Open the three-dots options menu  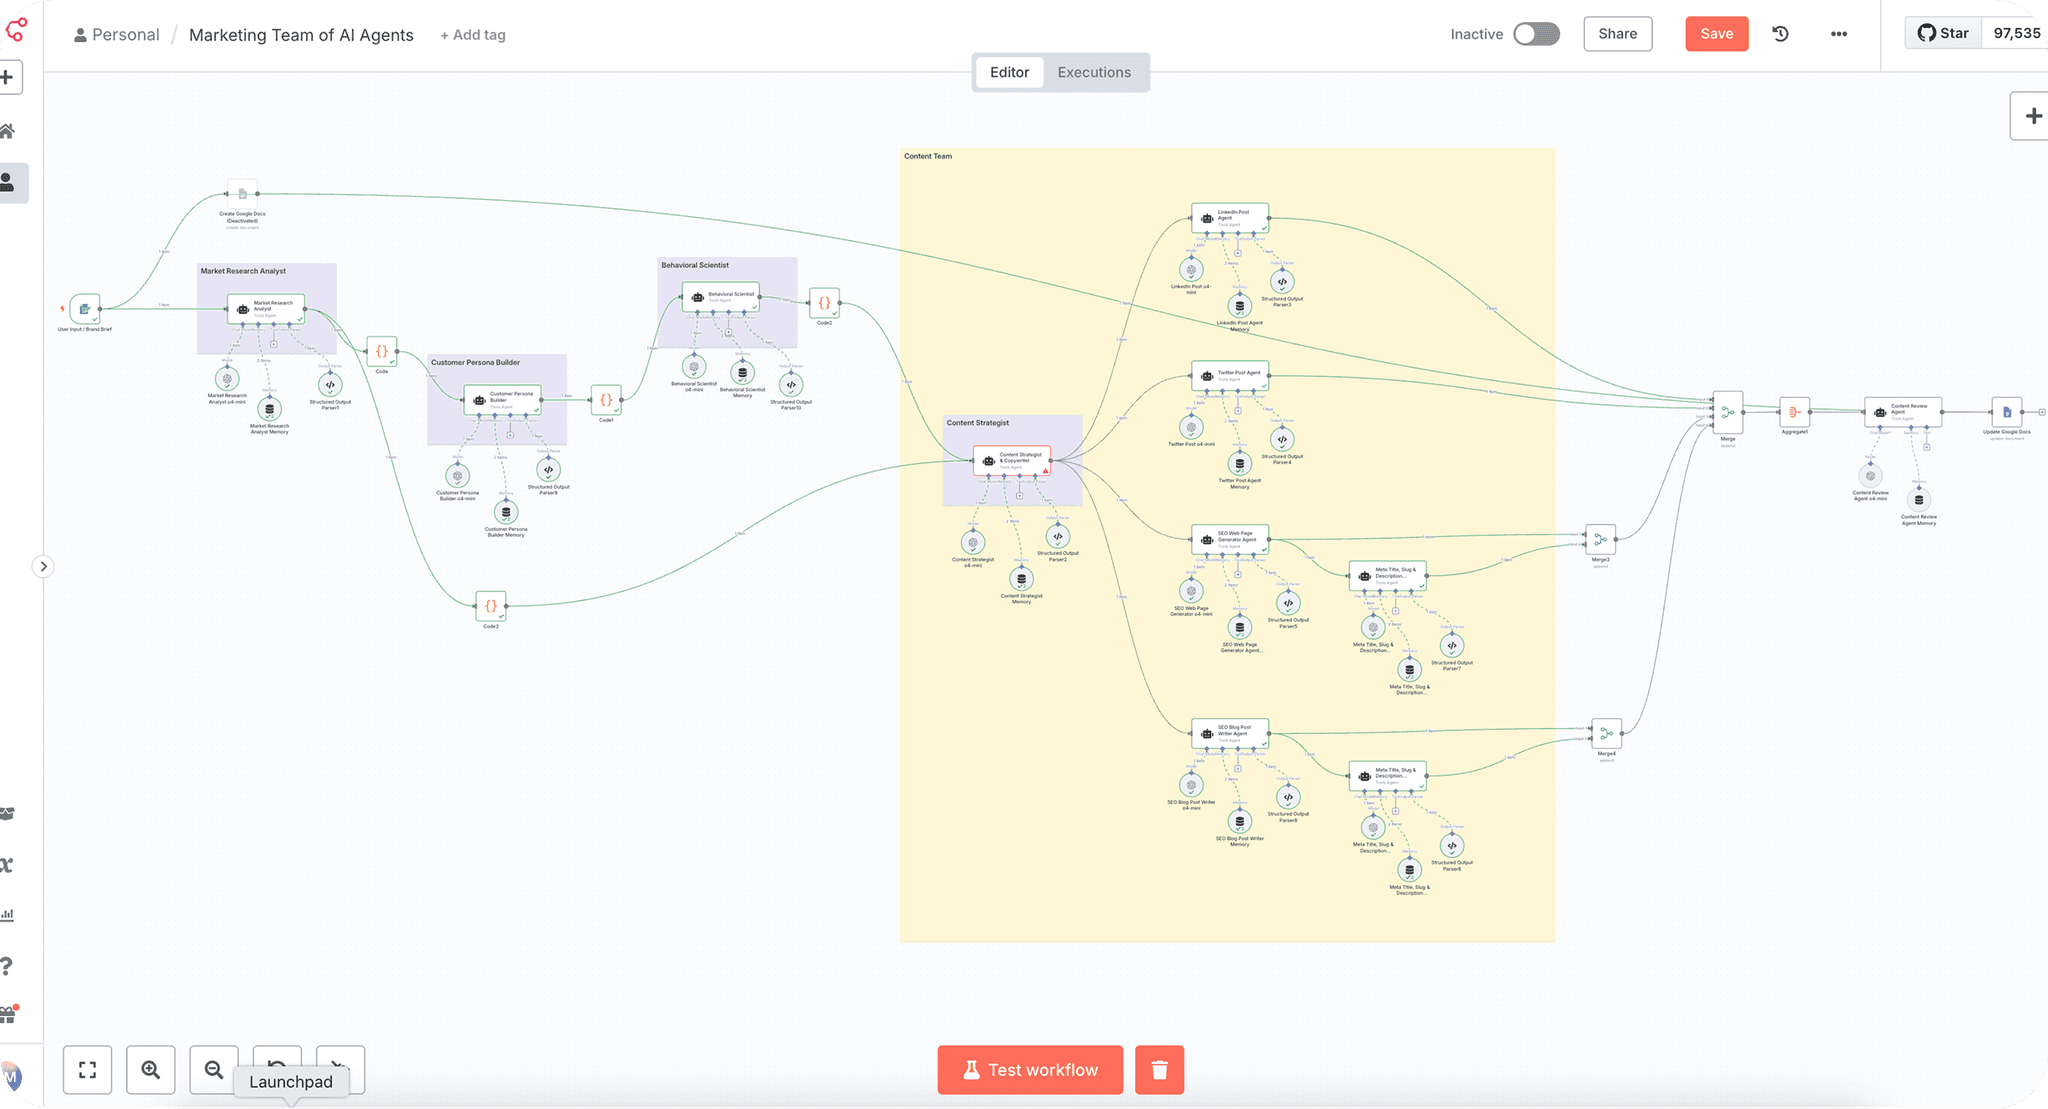pyautogui.click(x=1838, y=34)
